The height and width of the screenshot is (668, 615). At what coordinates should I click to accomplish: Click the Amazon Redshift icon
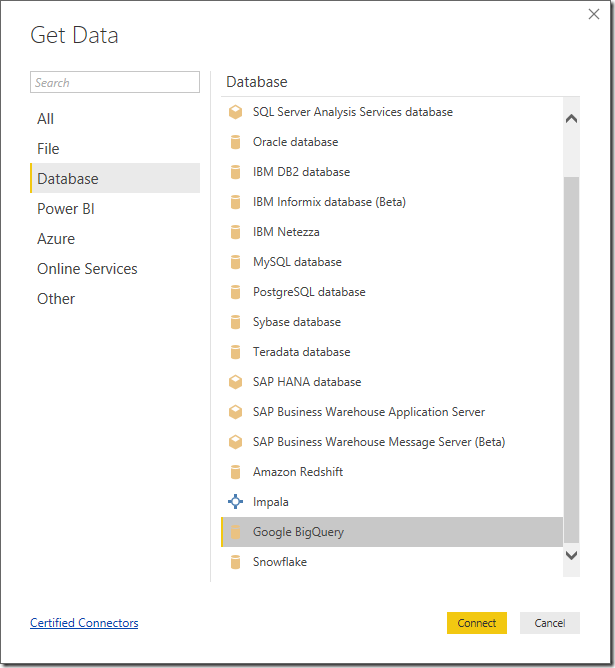(x=235, y=472)
